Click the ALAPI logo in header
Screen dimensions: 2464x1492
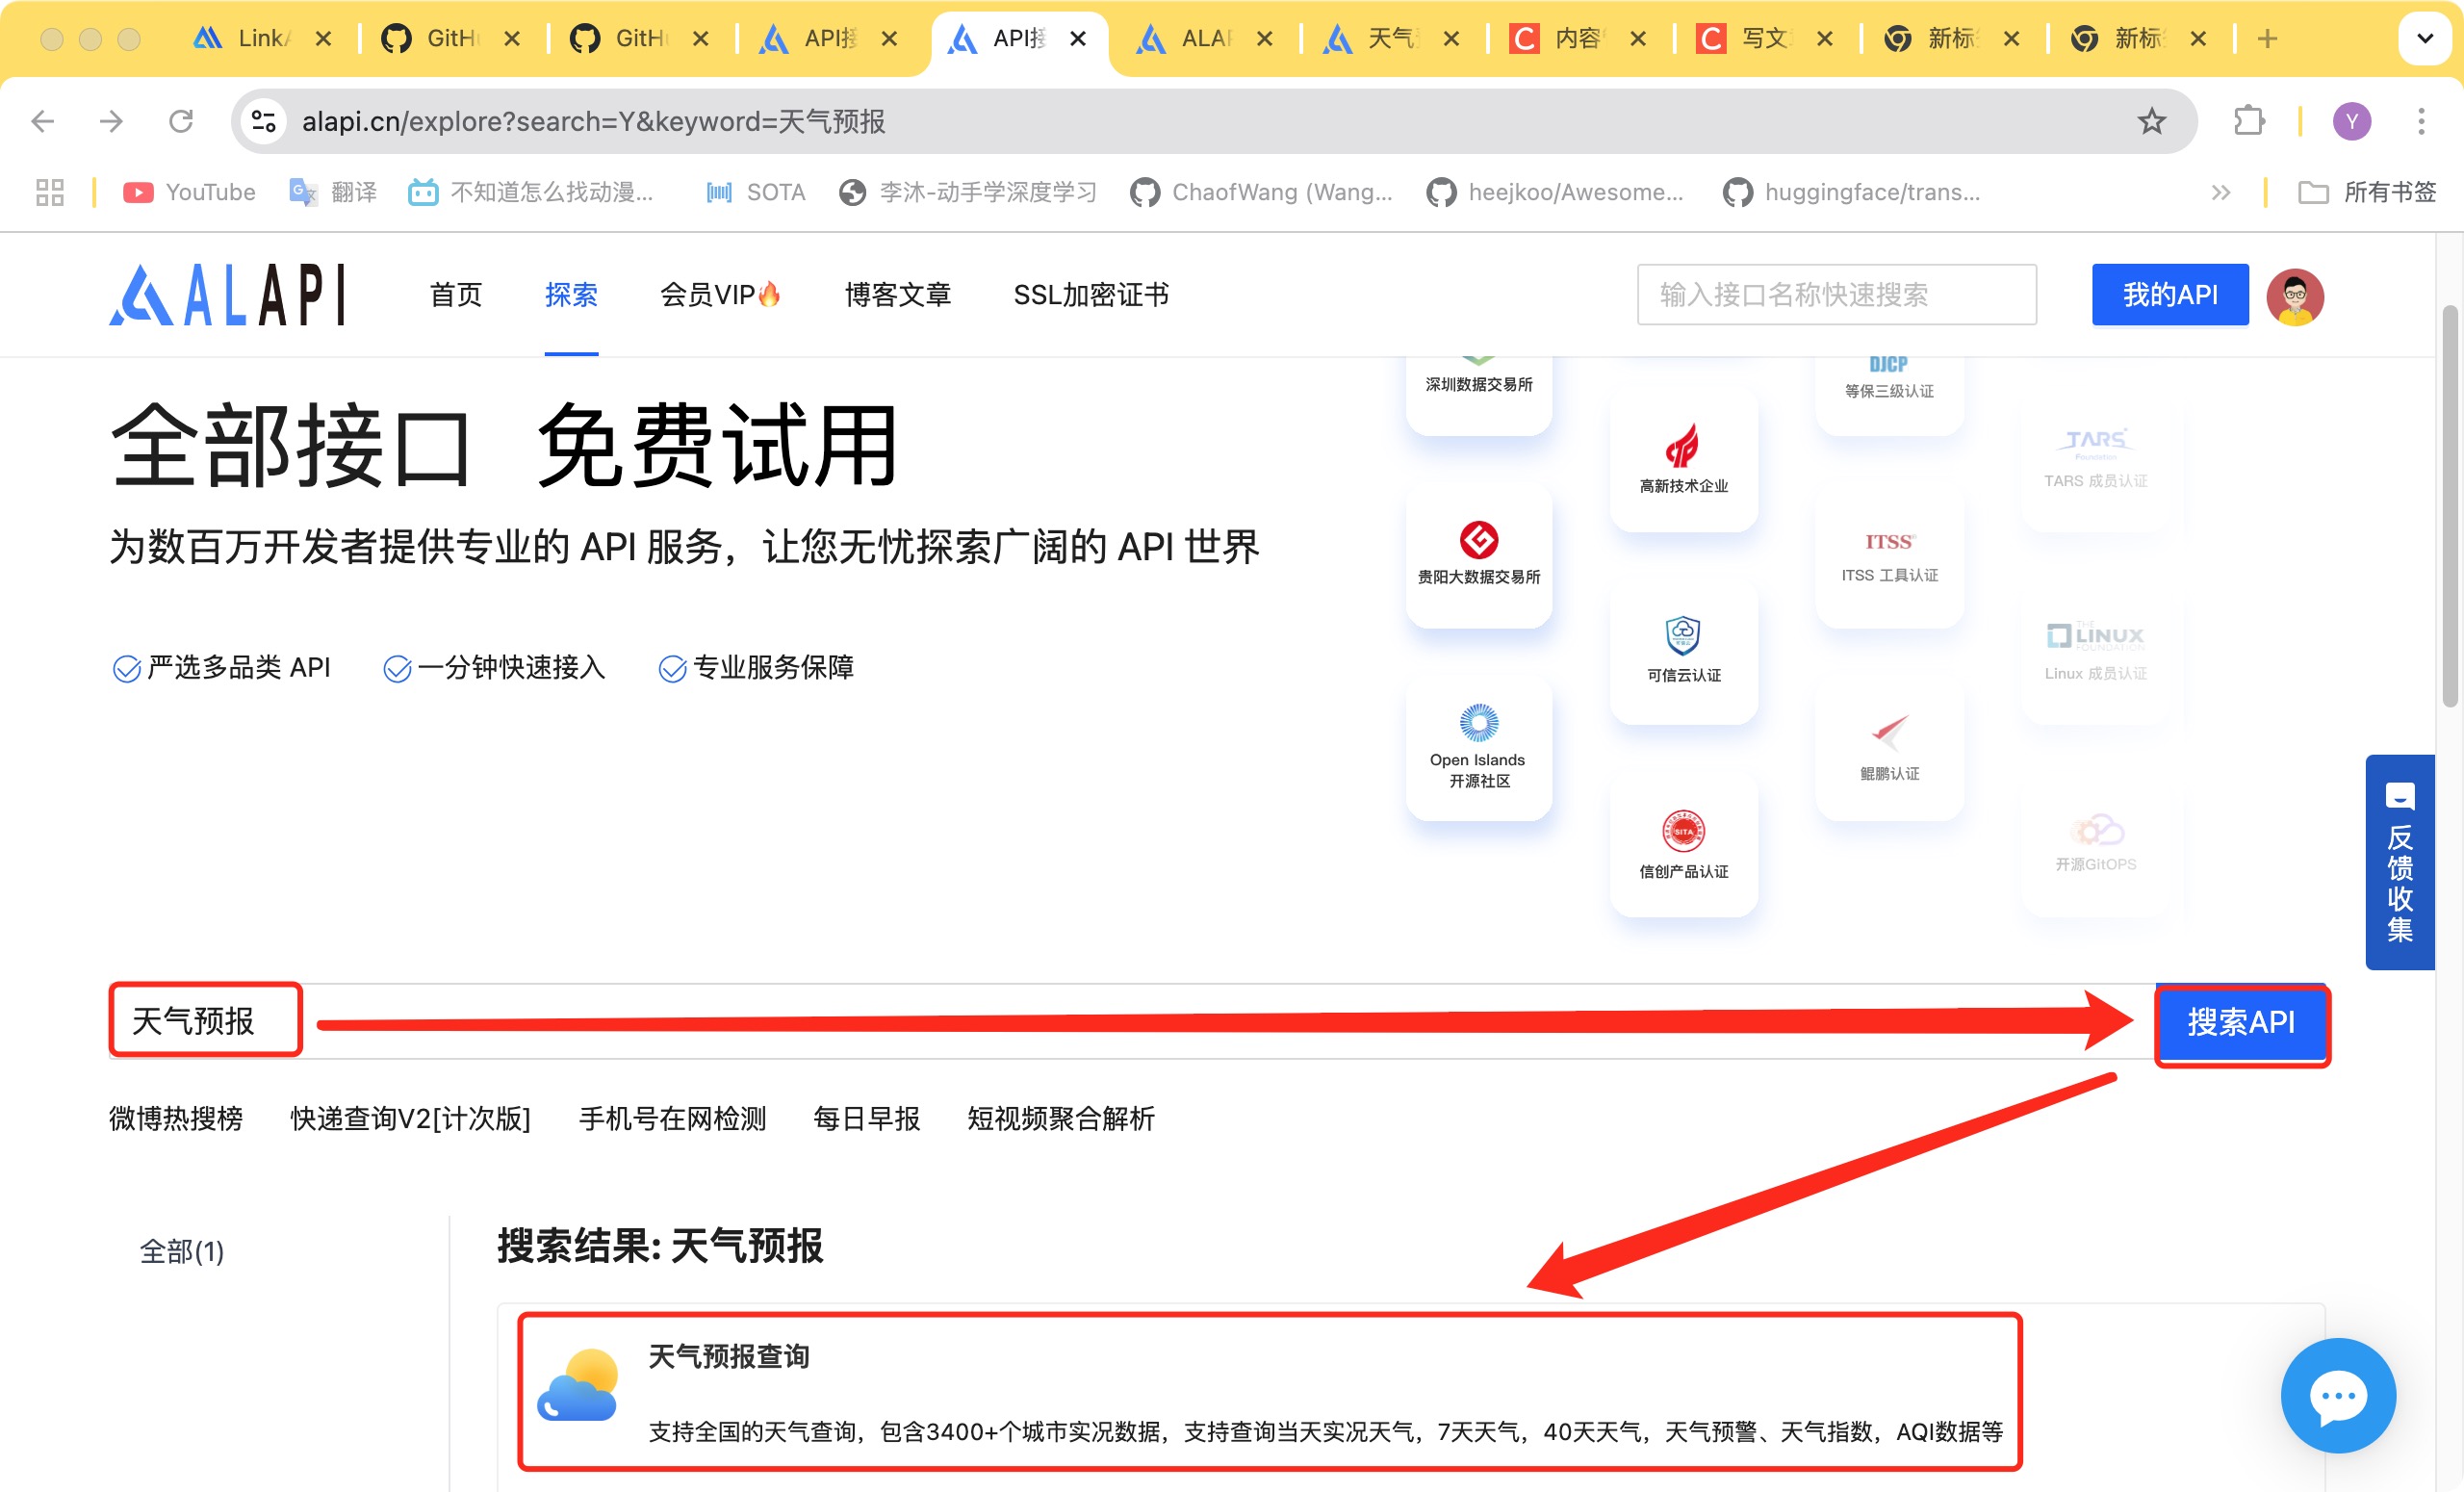pyautogui.click(x=227, y=295)
